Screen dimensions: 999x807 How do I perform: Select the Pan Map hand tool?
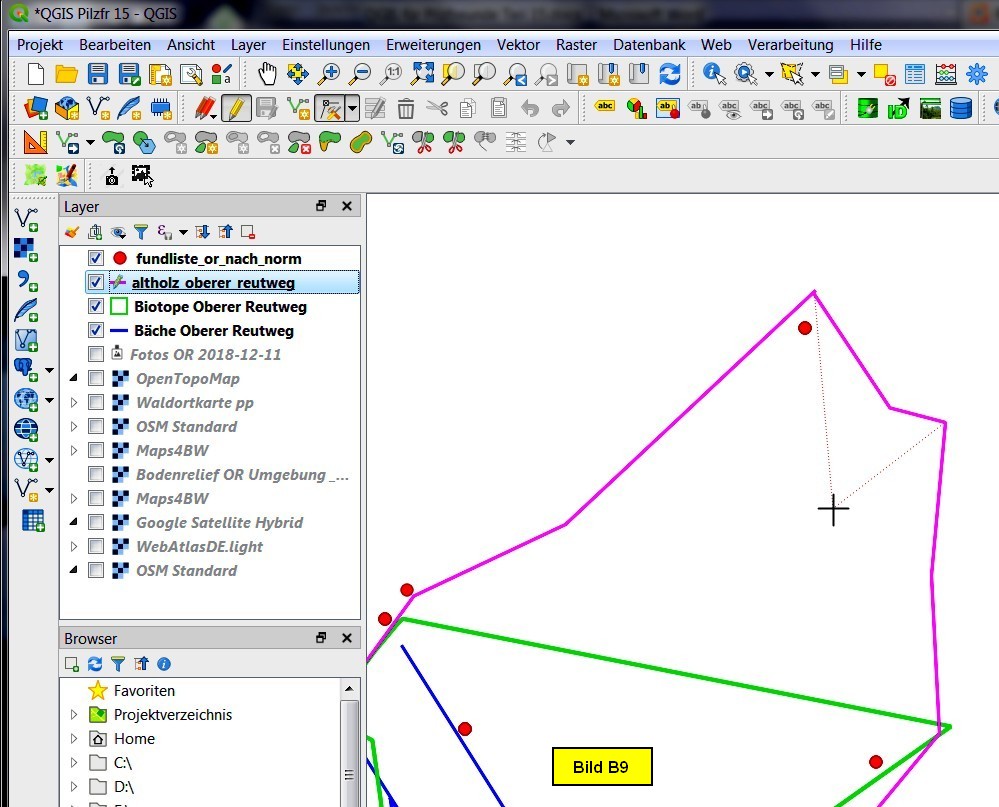[267, 74]
